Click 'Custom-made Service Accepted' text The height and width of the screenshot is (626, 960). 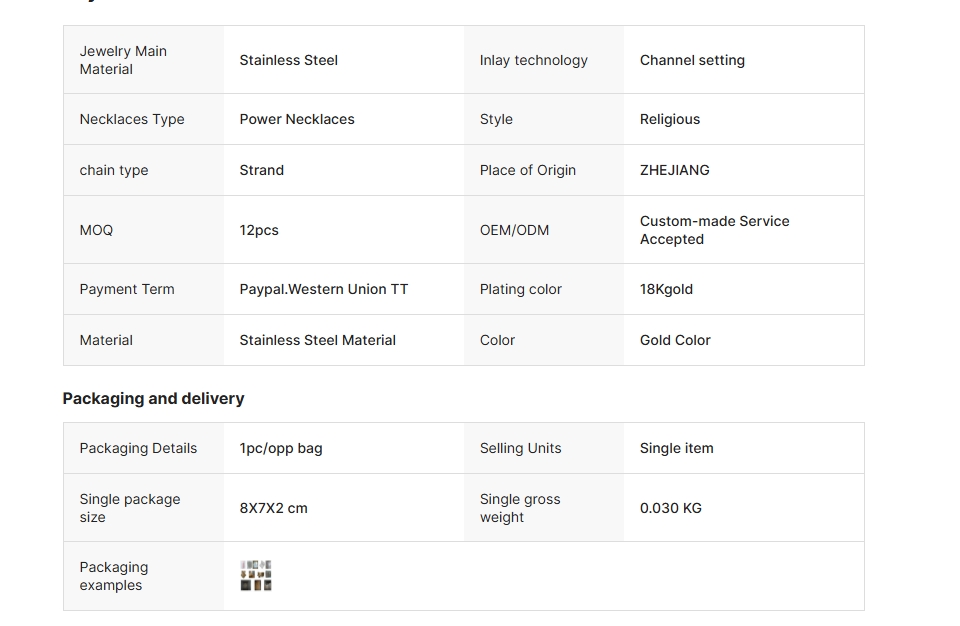714,230
